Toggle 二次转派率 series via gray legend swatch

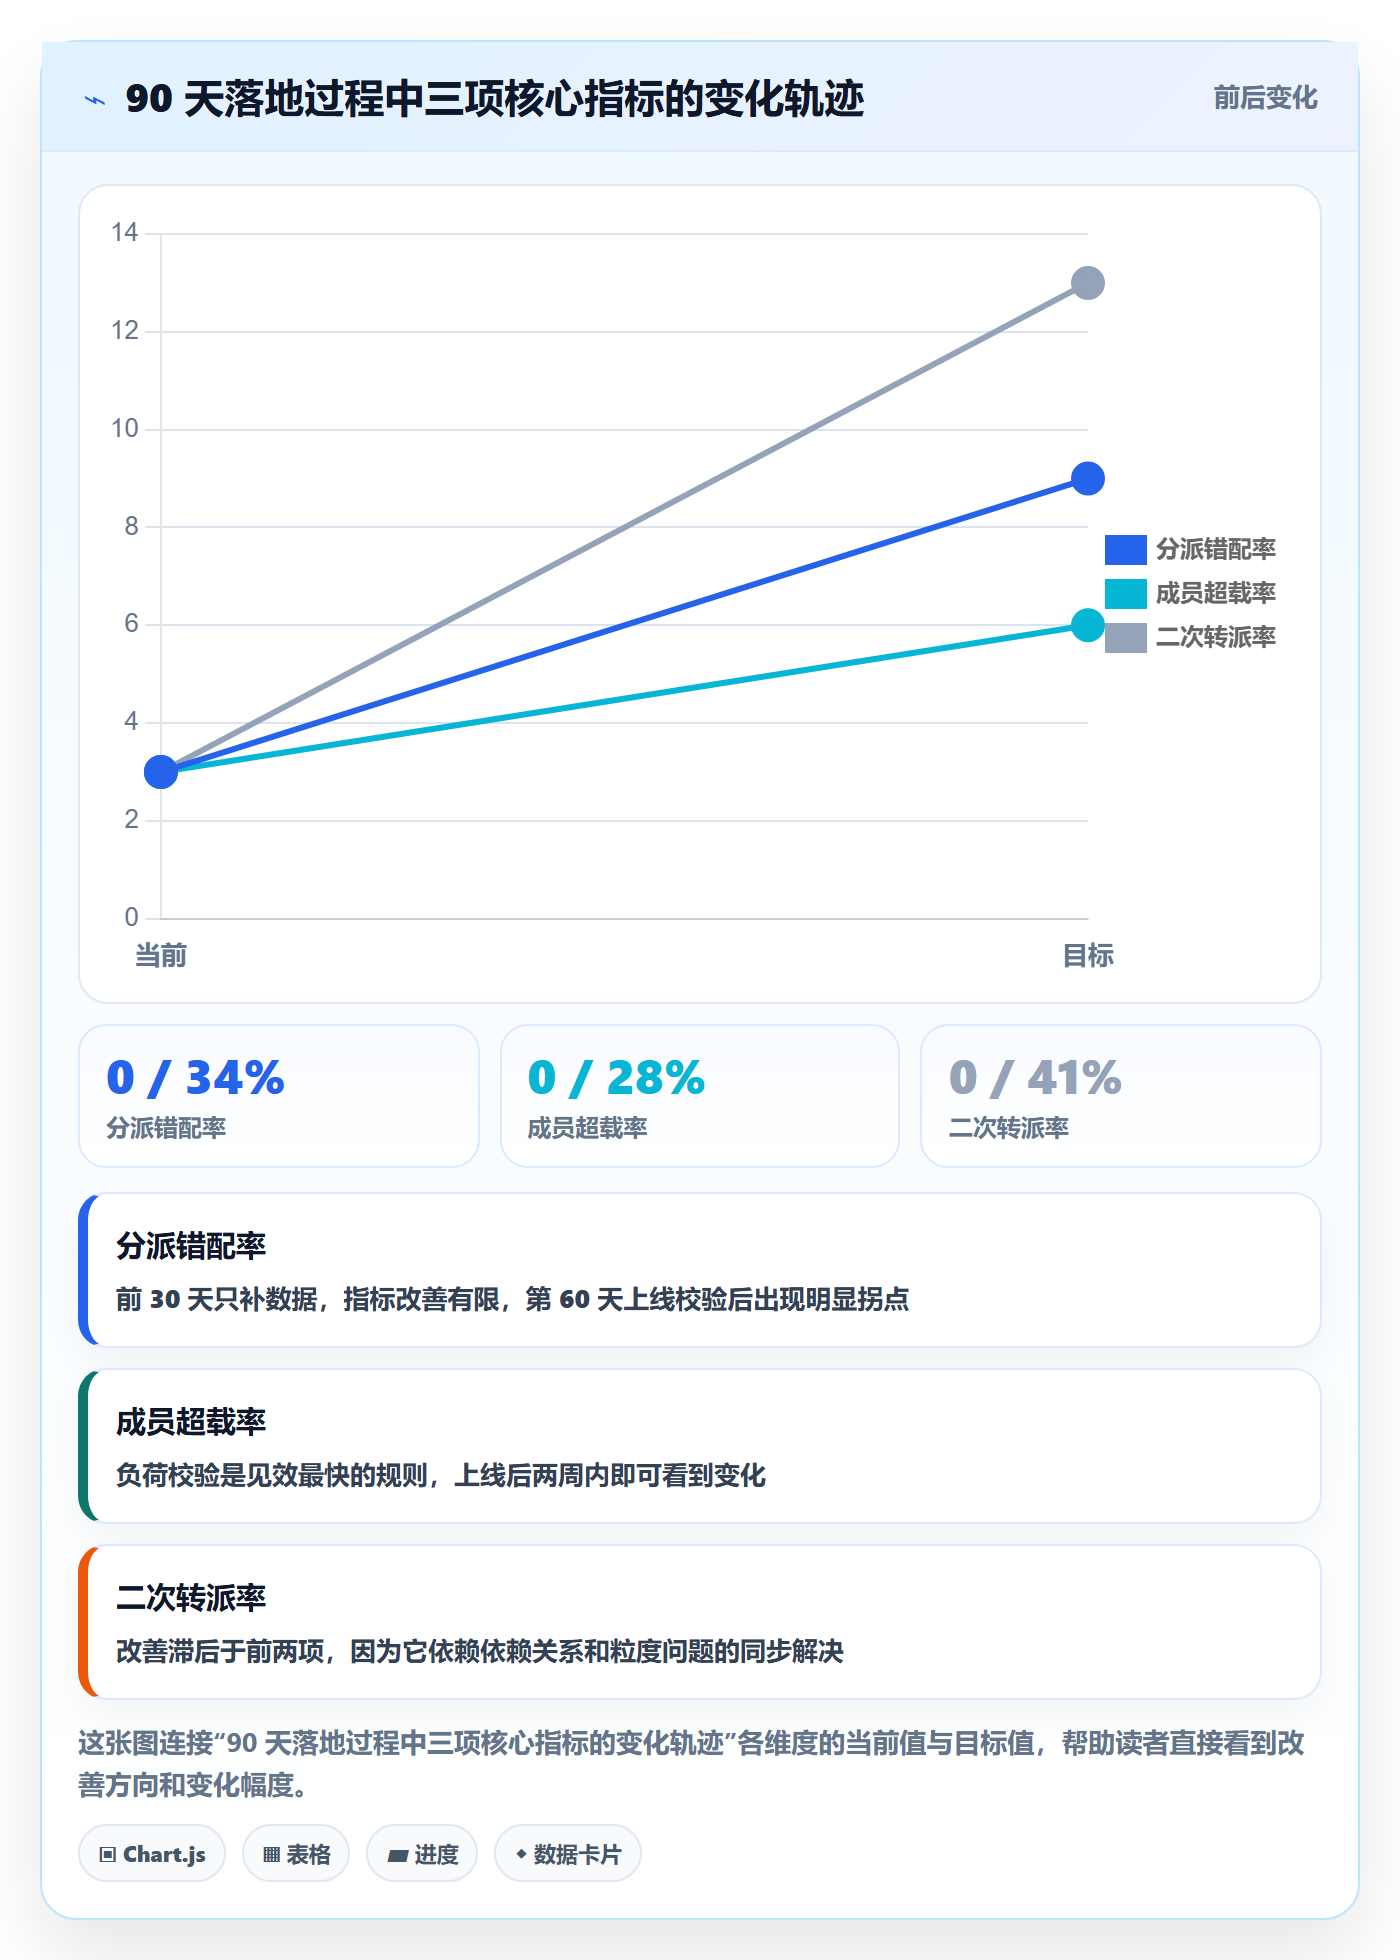point(1125,638)
